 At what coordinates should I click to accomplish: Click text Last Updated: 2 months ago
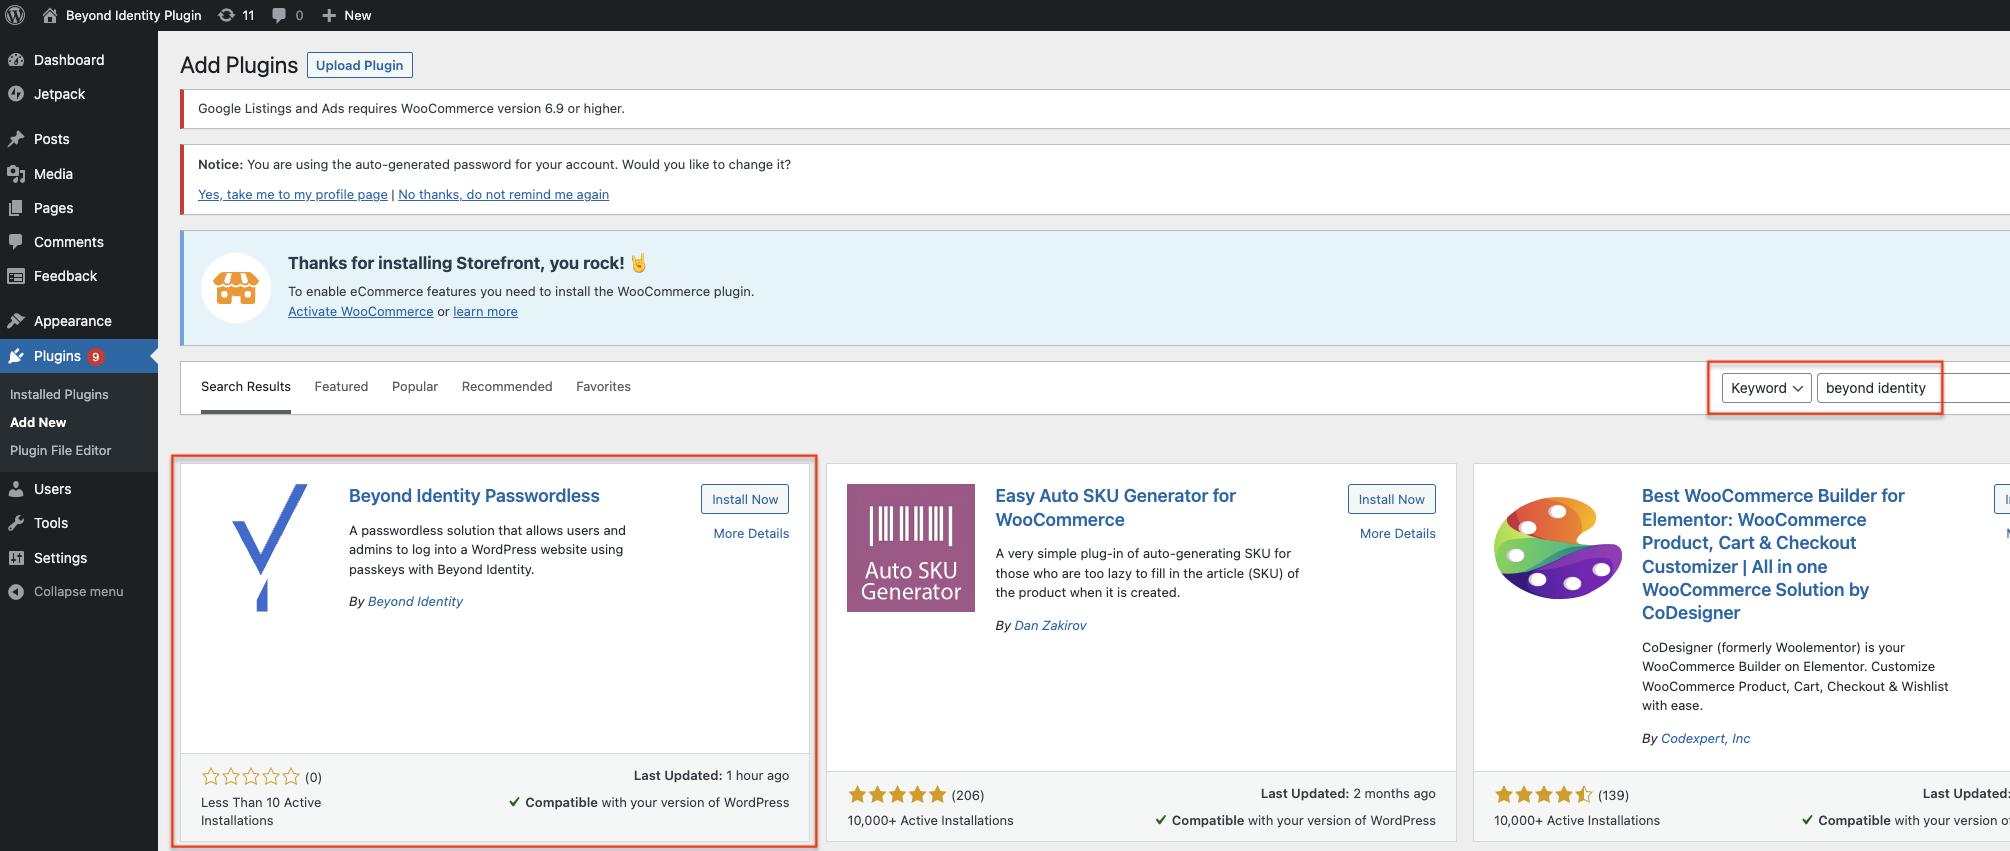pyautogui.click(x=1348, y=794)
